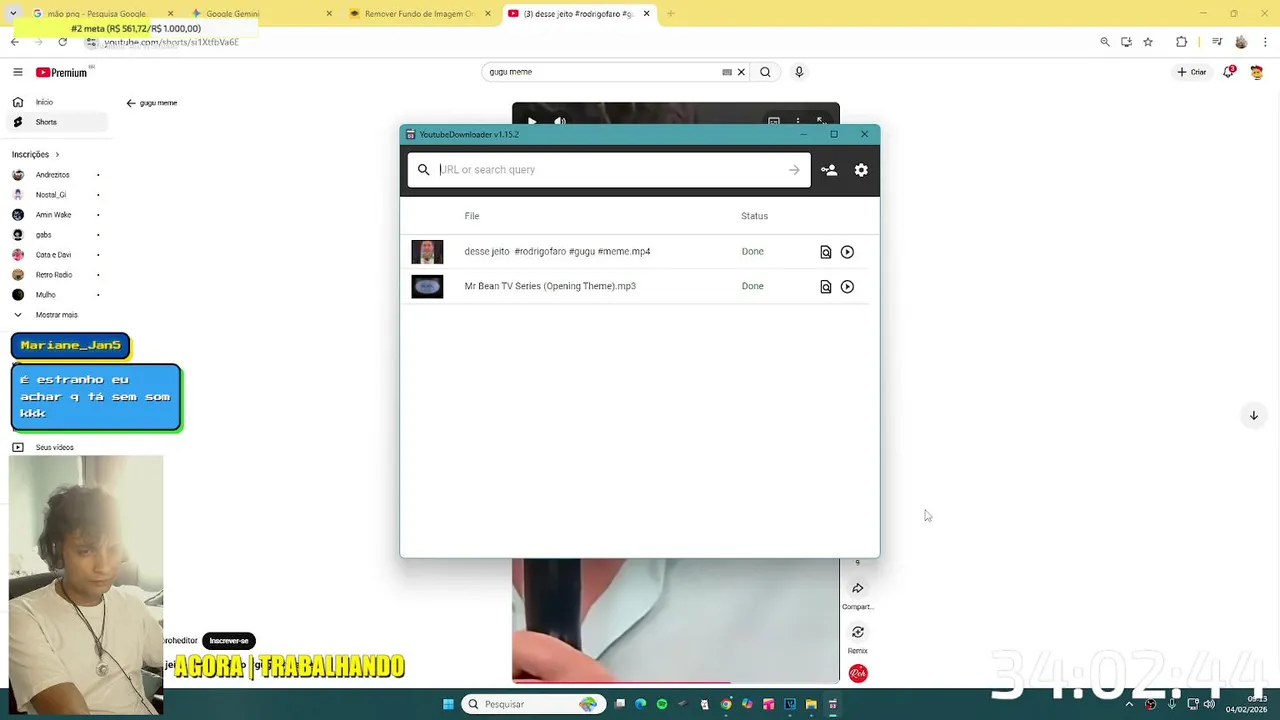The width and height of the screenshot is (1280, 720).
Task: Open volume control in system tray
Action: tap(1209, 704)
